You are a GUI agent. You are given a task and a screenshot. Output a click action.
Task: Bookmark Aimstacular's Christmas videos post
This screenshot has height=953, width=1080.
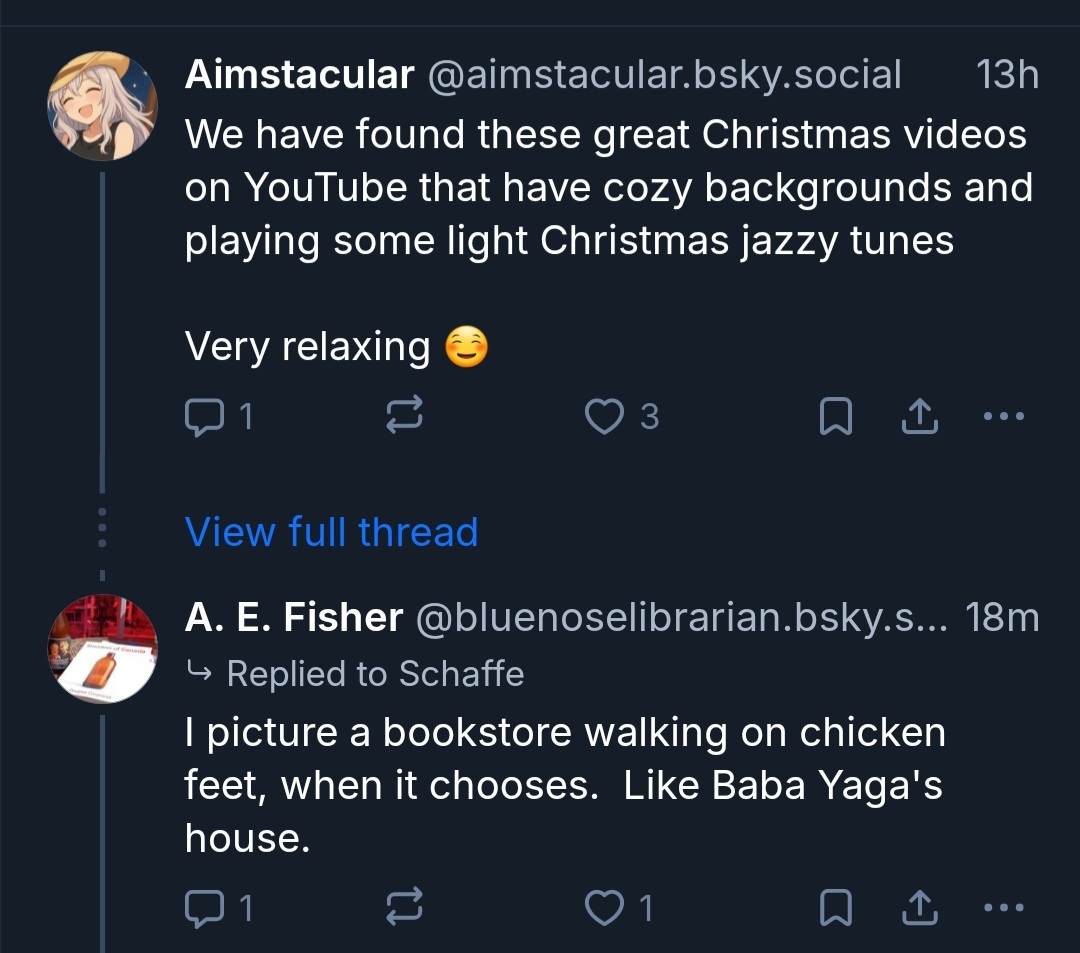tap(835, 417)
